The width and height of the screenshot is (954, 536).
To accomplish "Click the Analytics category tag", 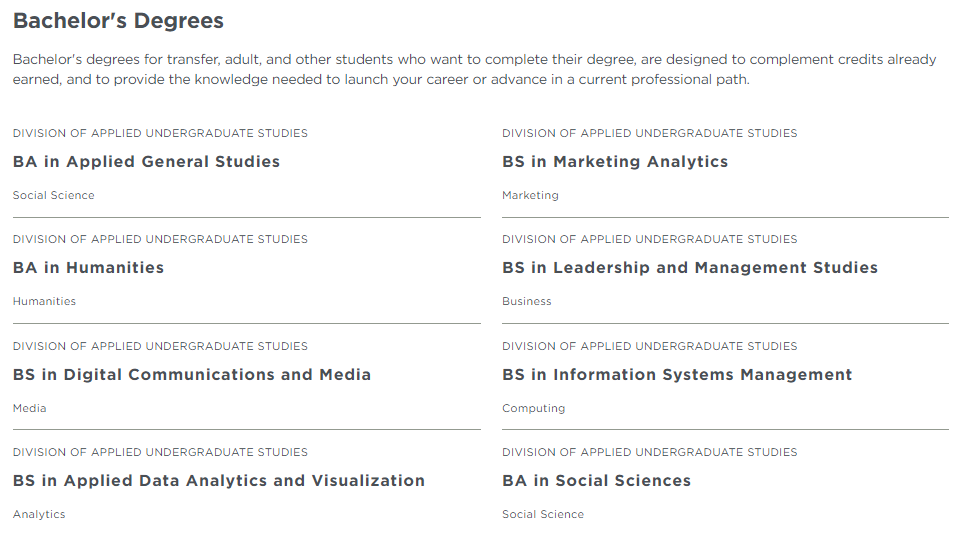I will pyautogui.click(x=39, y=514).
